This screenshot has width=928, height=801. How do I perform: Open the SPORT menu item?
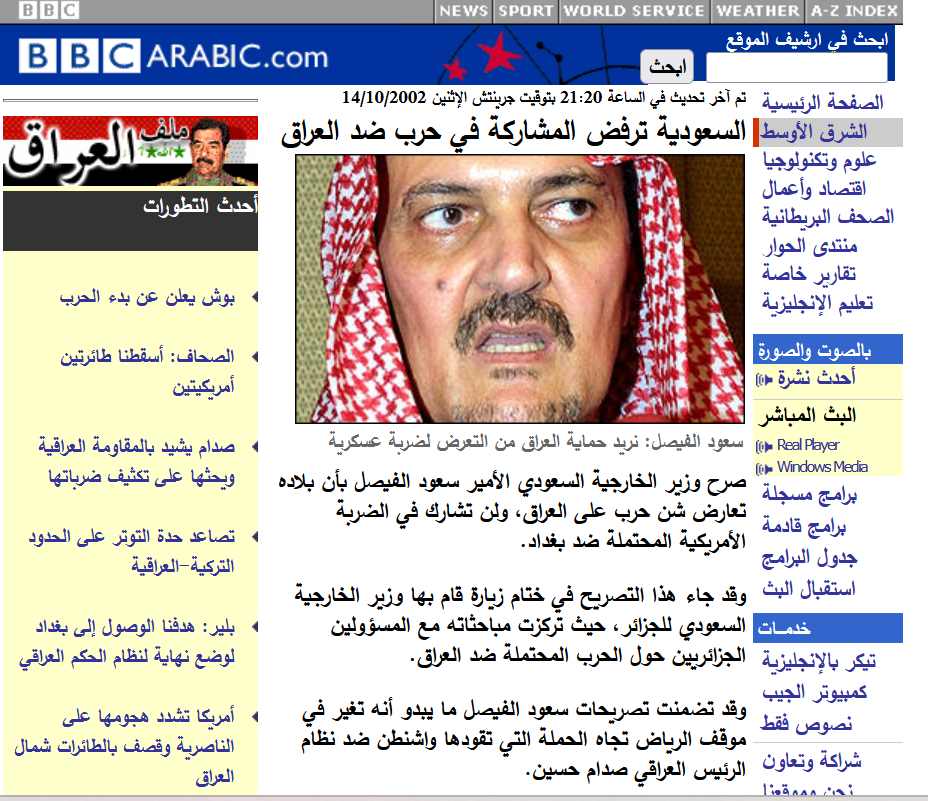(x=526, y=11)
